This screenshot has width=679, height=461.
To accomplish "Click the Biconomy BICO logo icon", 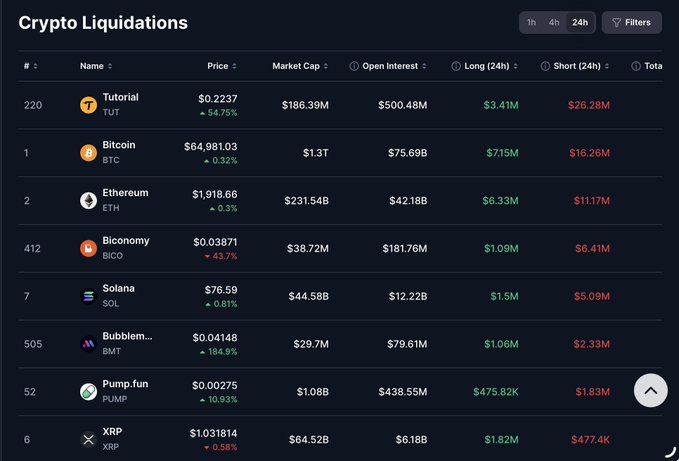I will click(88, 248).
